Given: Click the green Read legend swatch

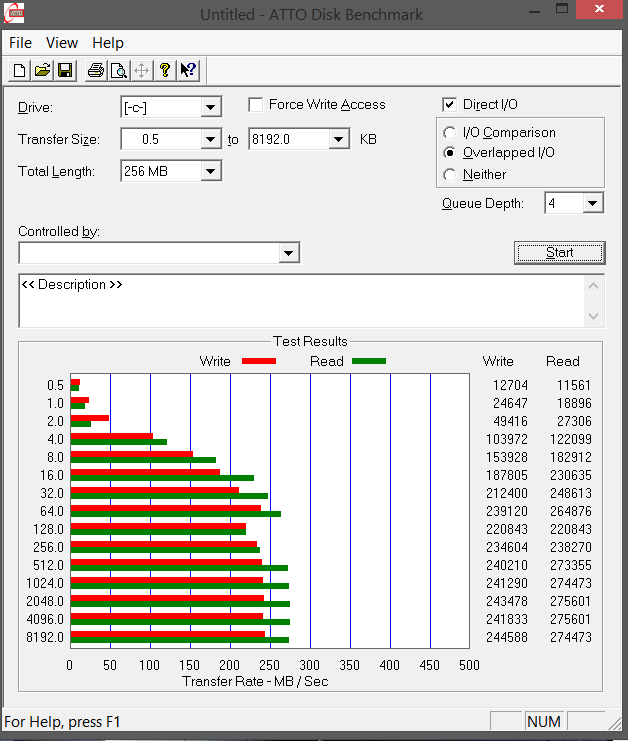Looking at the screenshot, I should point(369,361).
